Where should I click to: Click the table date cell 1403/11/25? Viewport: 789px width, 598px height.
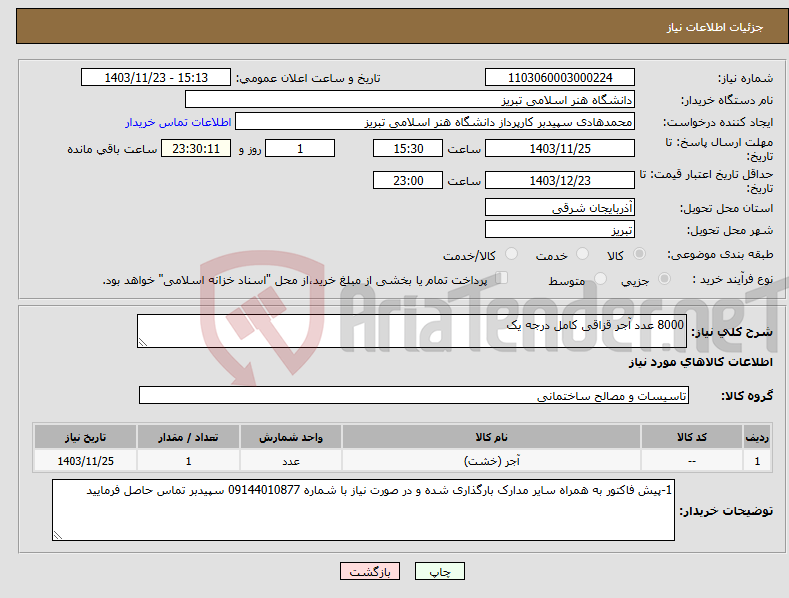86,461
